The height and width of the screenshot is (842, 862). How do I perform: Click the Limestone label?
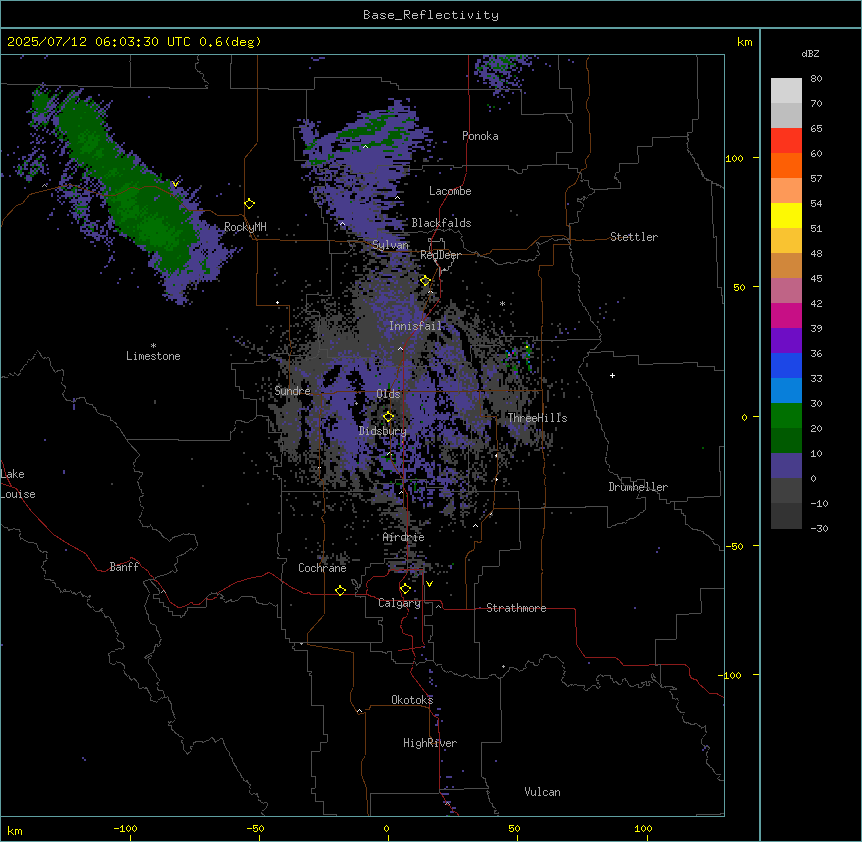click(x=153, y=356)
